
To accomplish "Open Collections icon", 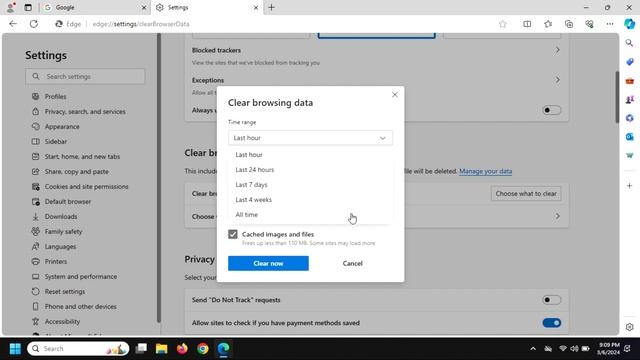I will 569,24.
